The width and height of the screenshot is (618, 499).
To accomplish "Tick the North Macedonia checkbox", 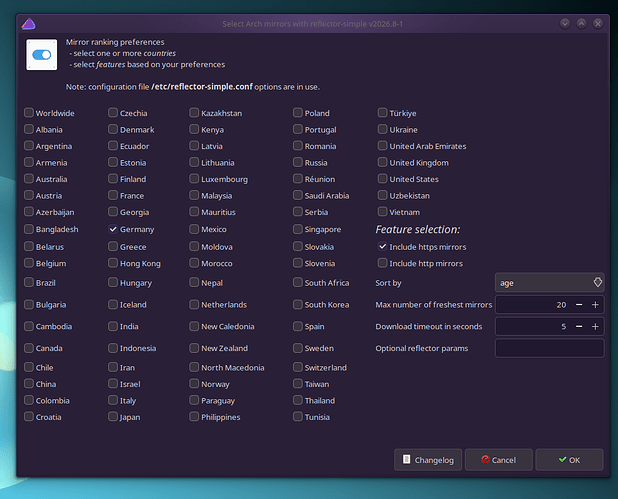I will 194,367.
